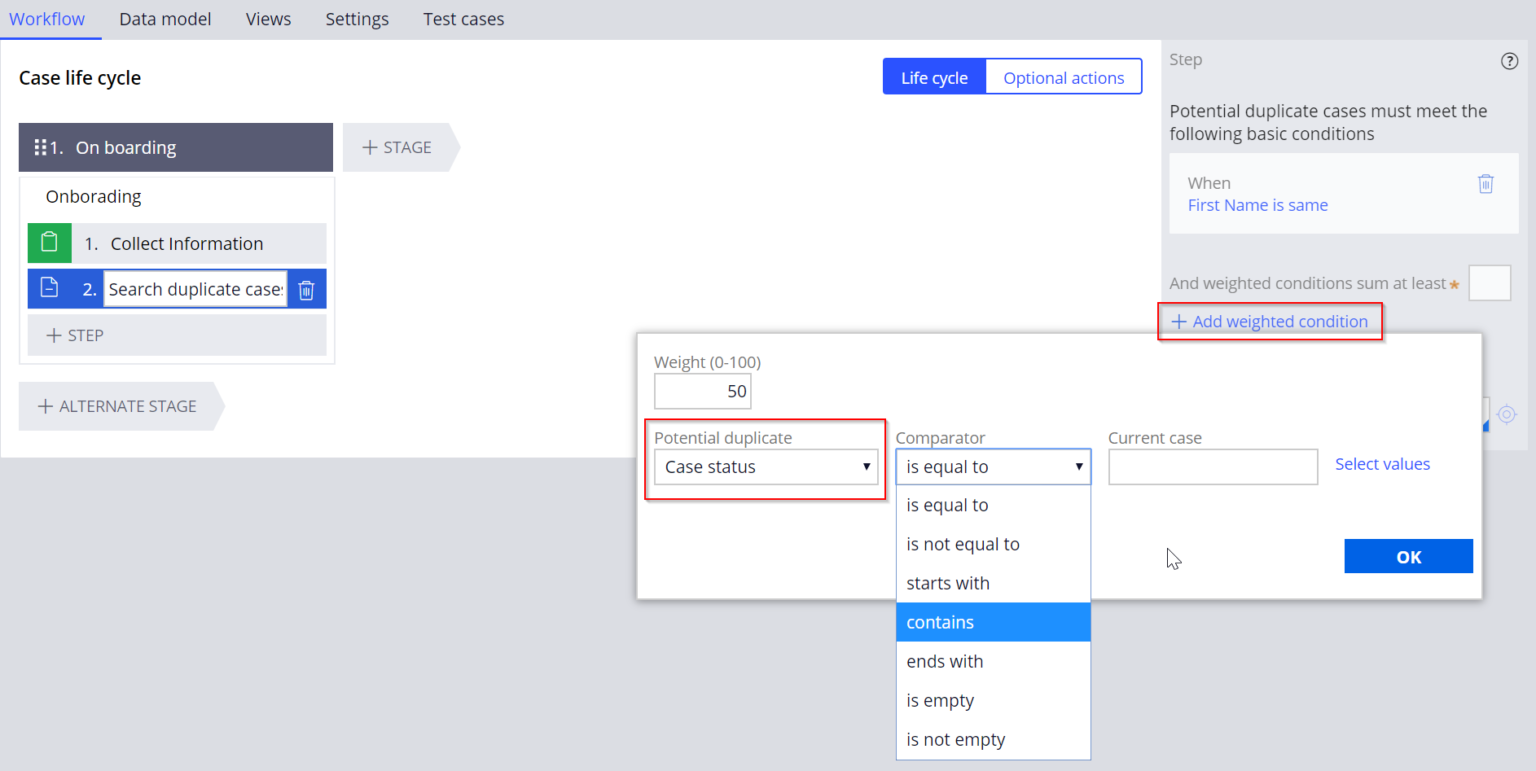
Task: Go to the Test cases tab
Action: (x=463, y=19)
